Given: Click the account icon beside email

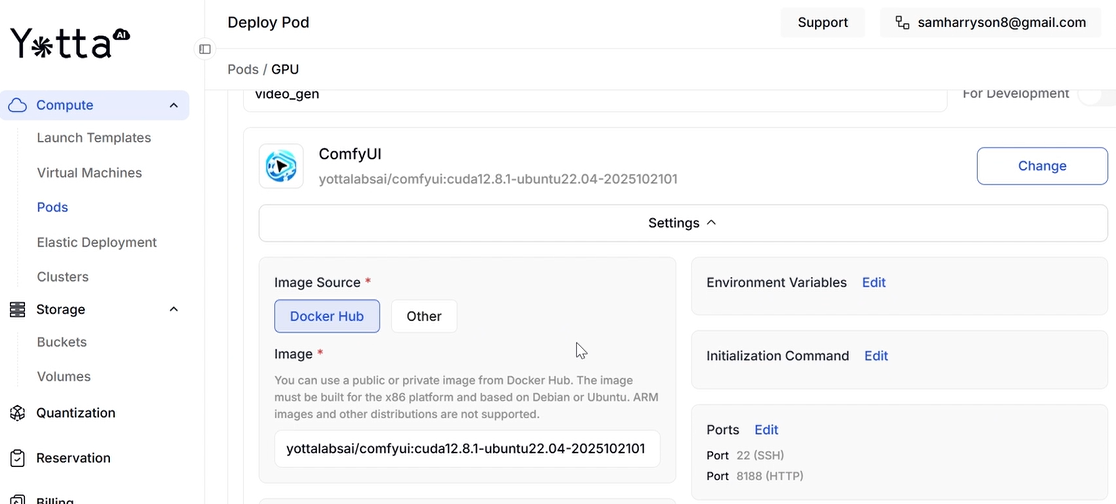Looking at the screenshot, I should (x=902, y=23).
